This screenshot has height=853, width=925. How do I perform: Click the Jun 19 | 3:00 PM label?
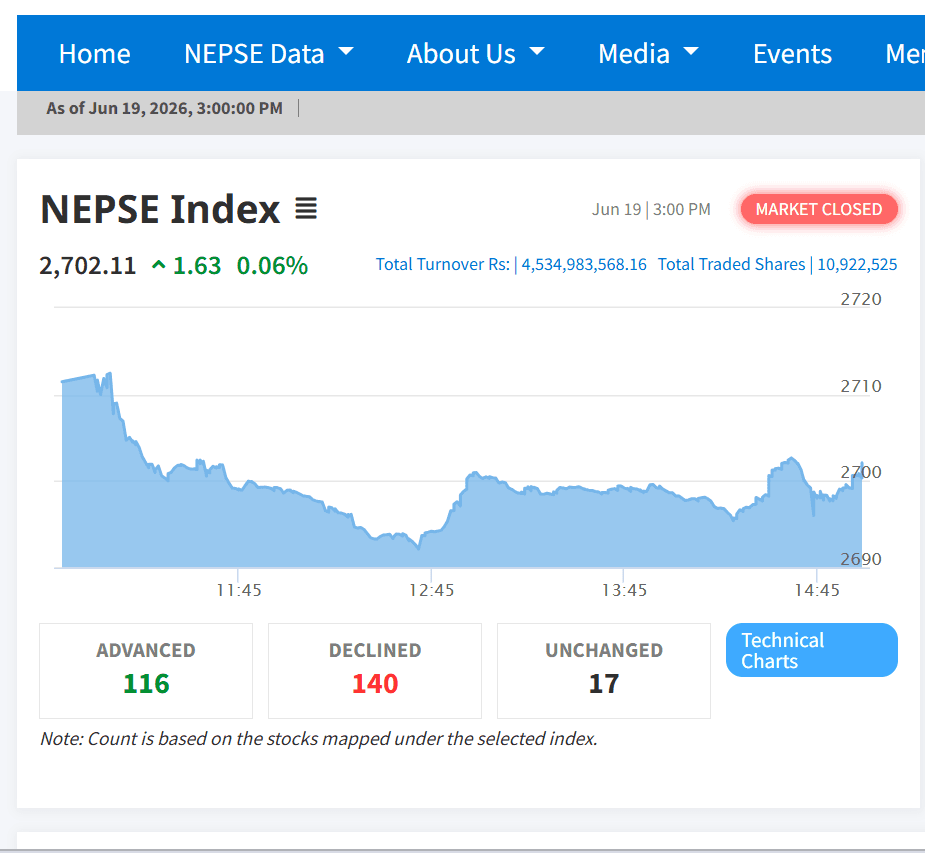651,209
